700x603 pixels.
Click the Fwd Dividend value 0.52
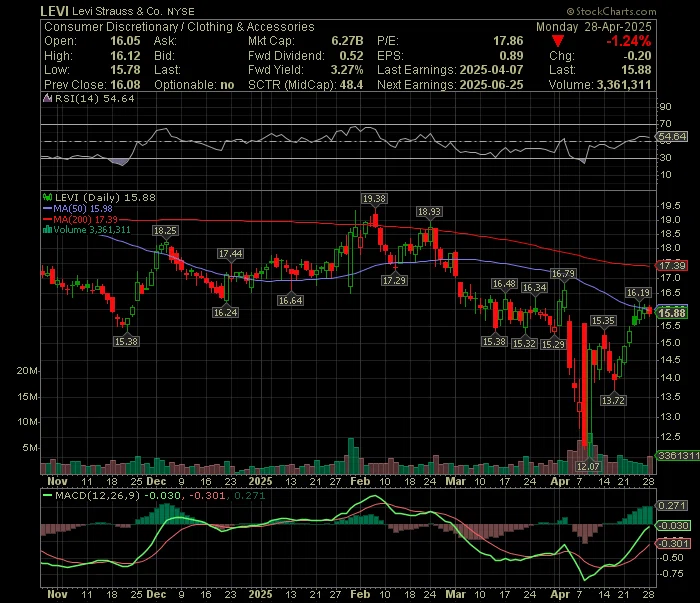coord(351,56)
